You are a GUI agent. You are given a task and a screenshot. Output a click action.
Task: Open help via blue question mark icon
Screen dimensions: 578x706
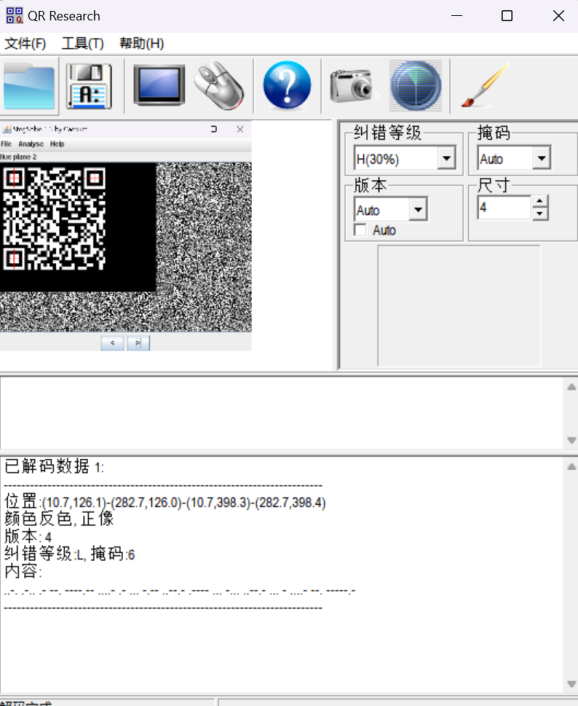287,85
